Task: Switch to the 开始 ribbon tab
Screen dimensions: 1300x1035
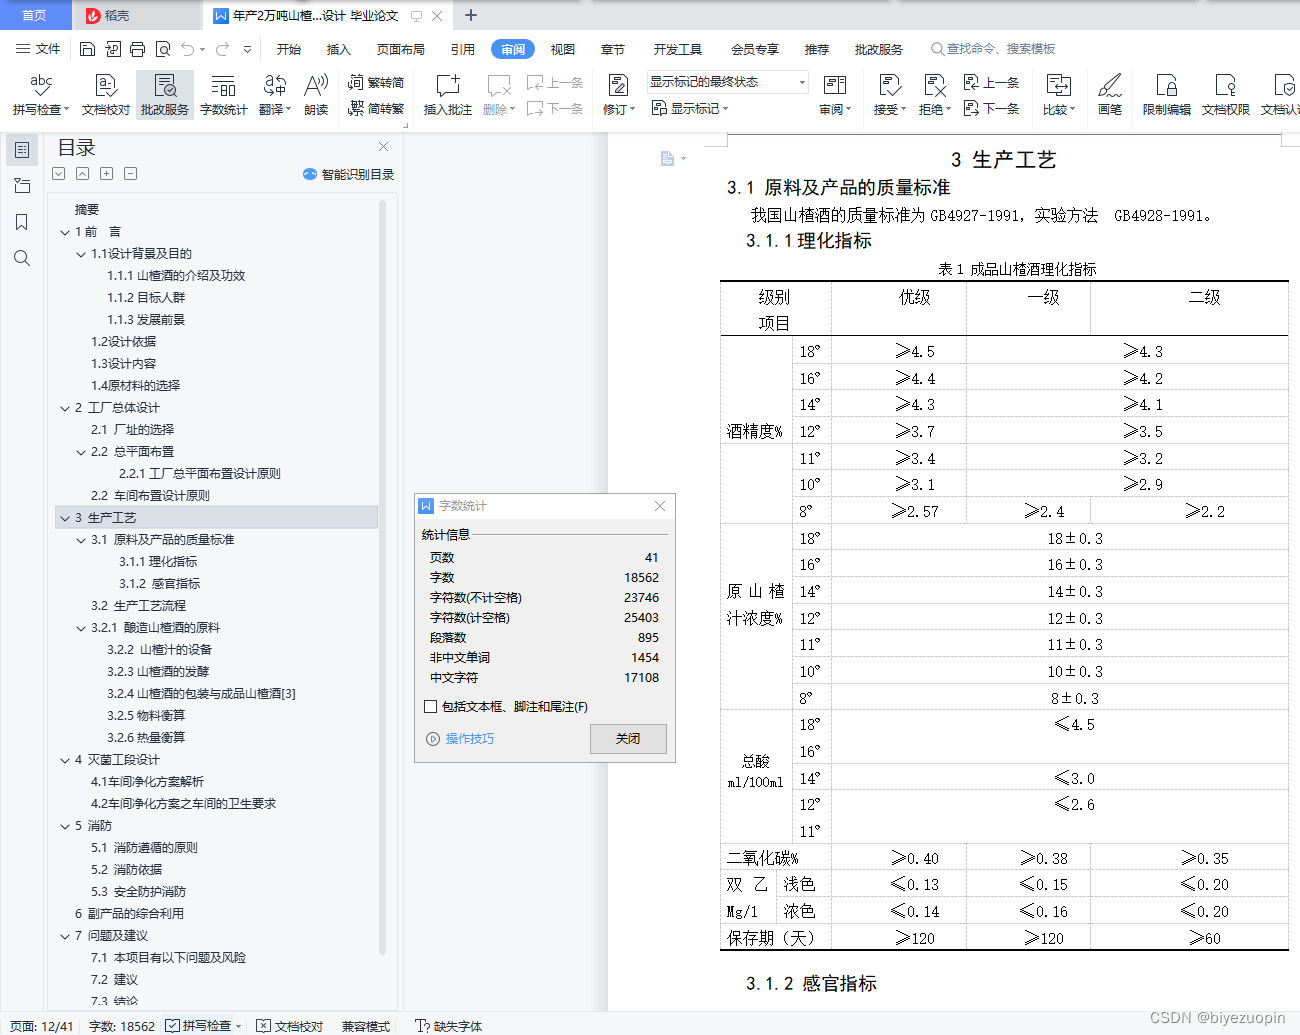Action: tap(289, 49)
